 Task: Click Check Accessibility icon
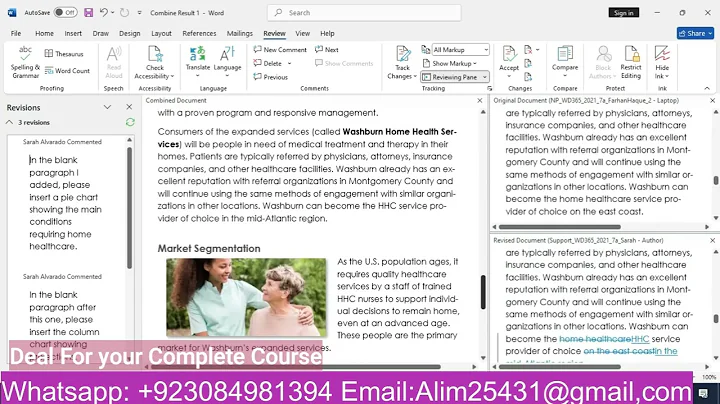[x=155, y=55]
